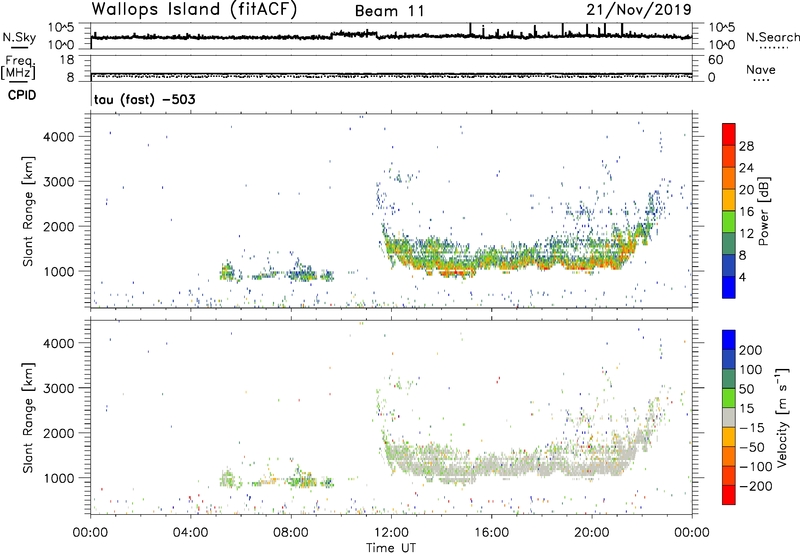Select the velocity panel's "Slant Range [km]" label

28,417
